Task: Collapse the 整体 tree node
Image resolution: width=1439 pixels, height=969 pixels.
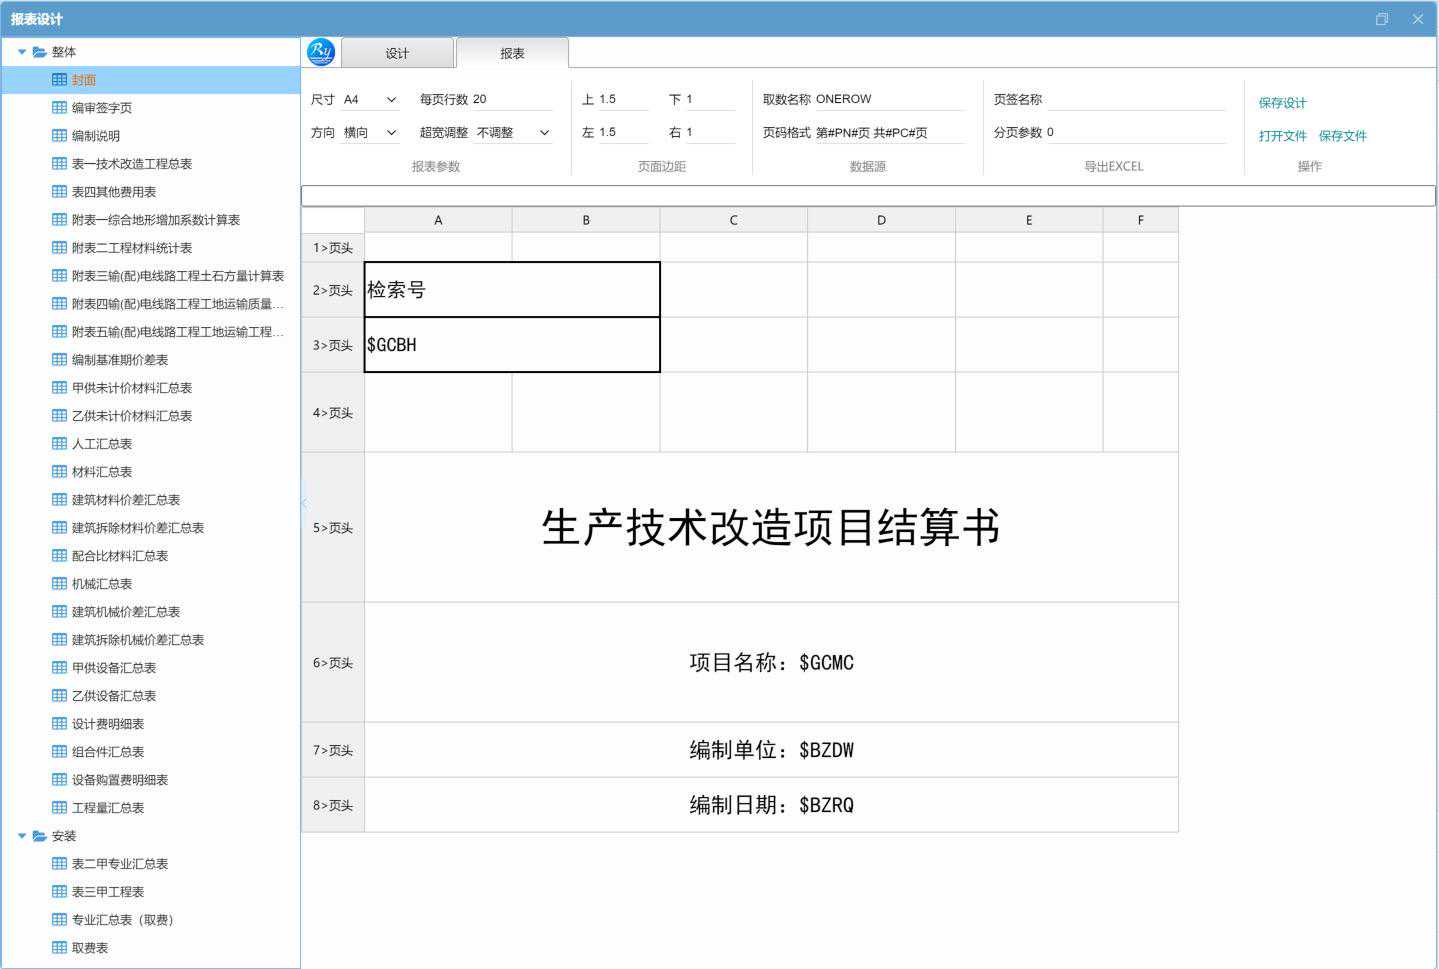Action: pos(22,52)
